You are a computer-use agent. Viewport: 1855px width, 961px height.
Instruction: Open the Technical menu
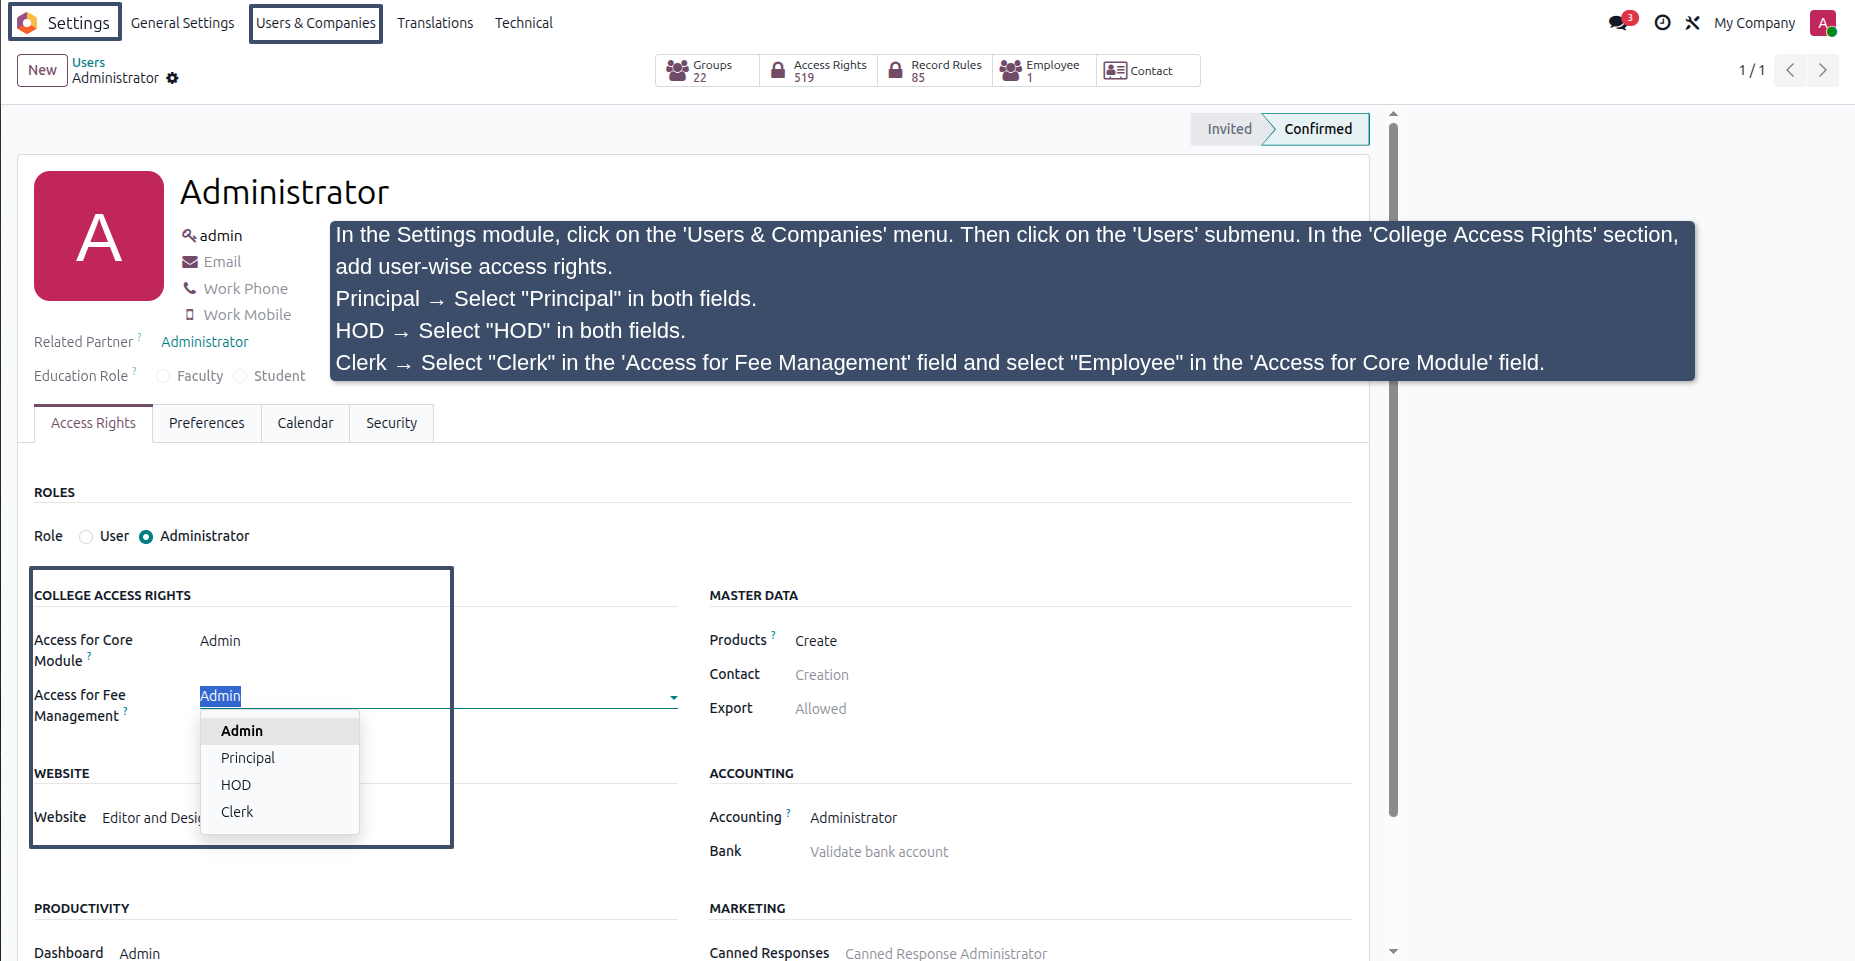tap(524, 23)
